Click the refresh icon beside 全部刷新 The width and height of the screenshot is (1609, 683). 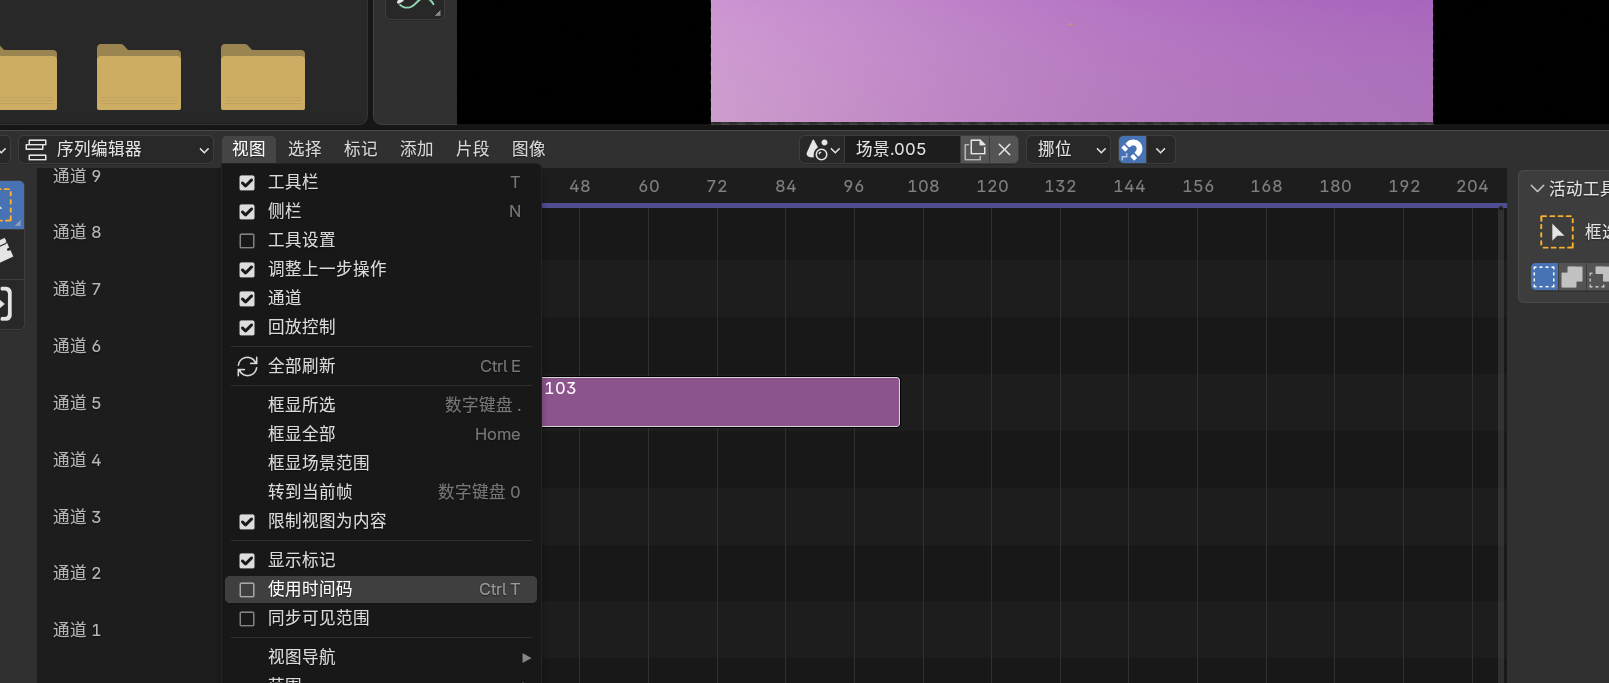point(247,367)
